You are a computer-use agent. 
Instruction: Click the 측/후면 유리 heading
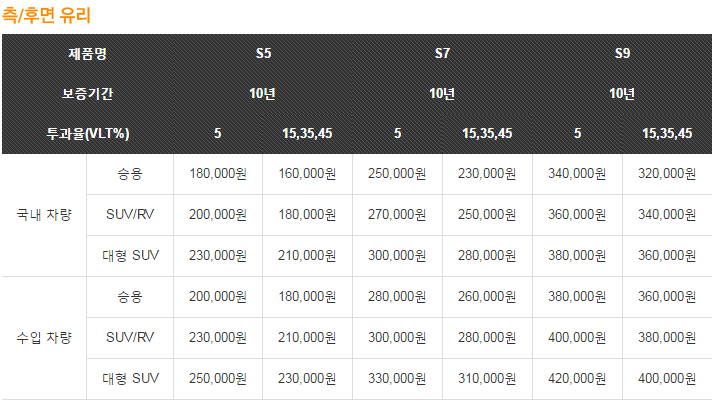tap(46, 15)
